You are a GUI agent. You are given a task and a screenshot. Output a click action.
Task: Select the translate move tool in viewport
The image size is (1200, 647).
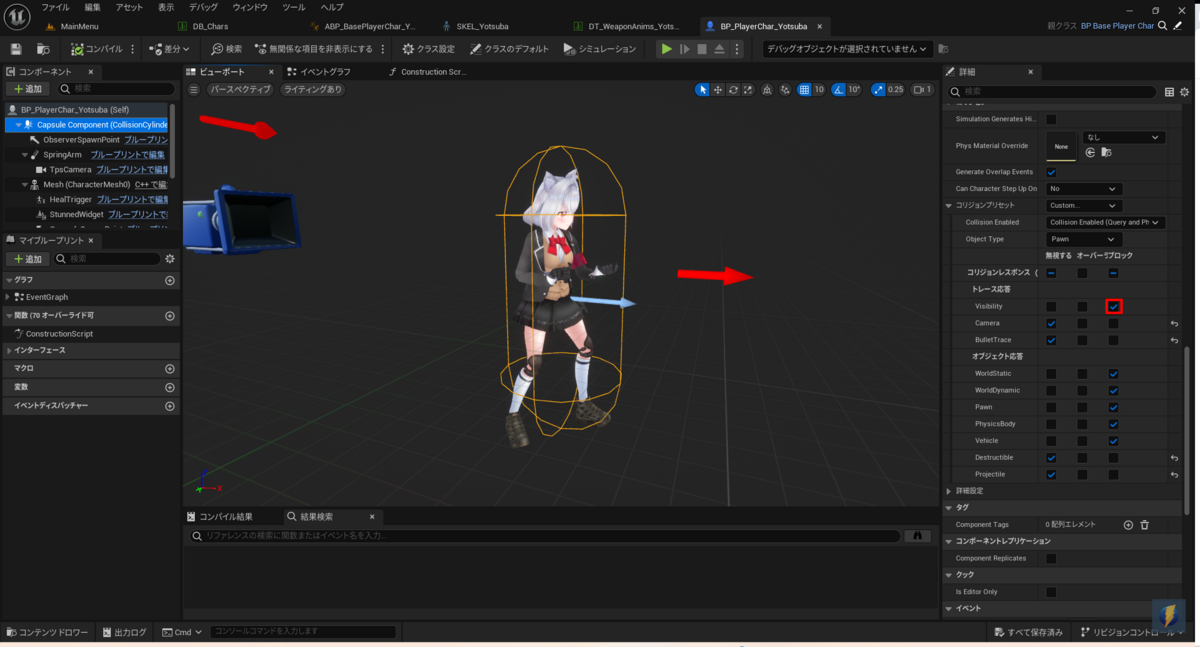coord(718,89)
